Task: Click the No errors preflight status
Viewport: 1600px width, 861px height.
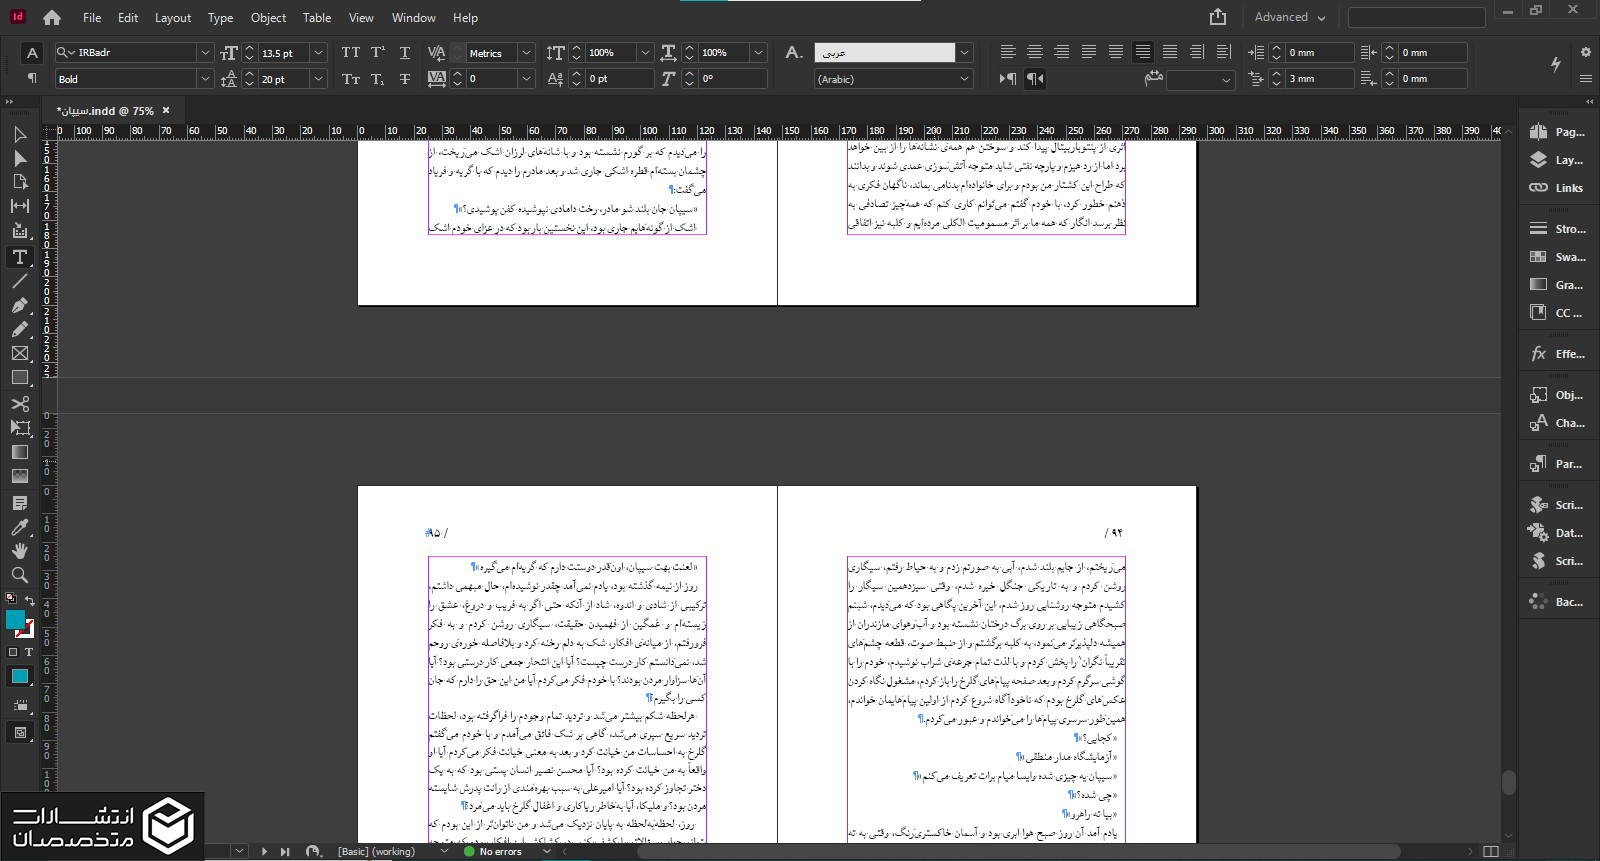Action: [x=499, y=852]
